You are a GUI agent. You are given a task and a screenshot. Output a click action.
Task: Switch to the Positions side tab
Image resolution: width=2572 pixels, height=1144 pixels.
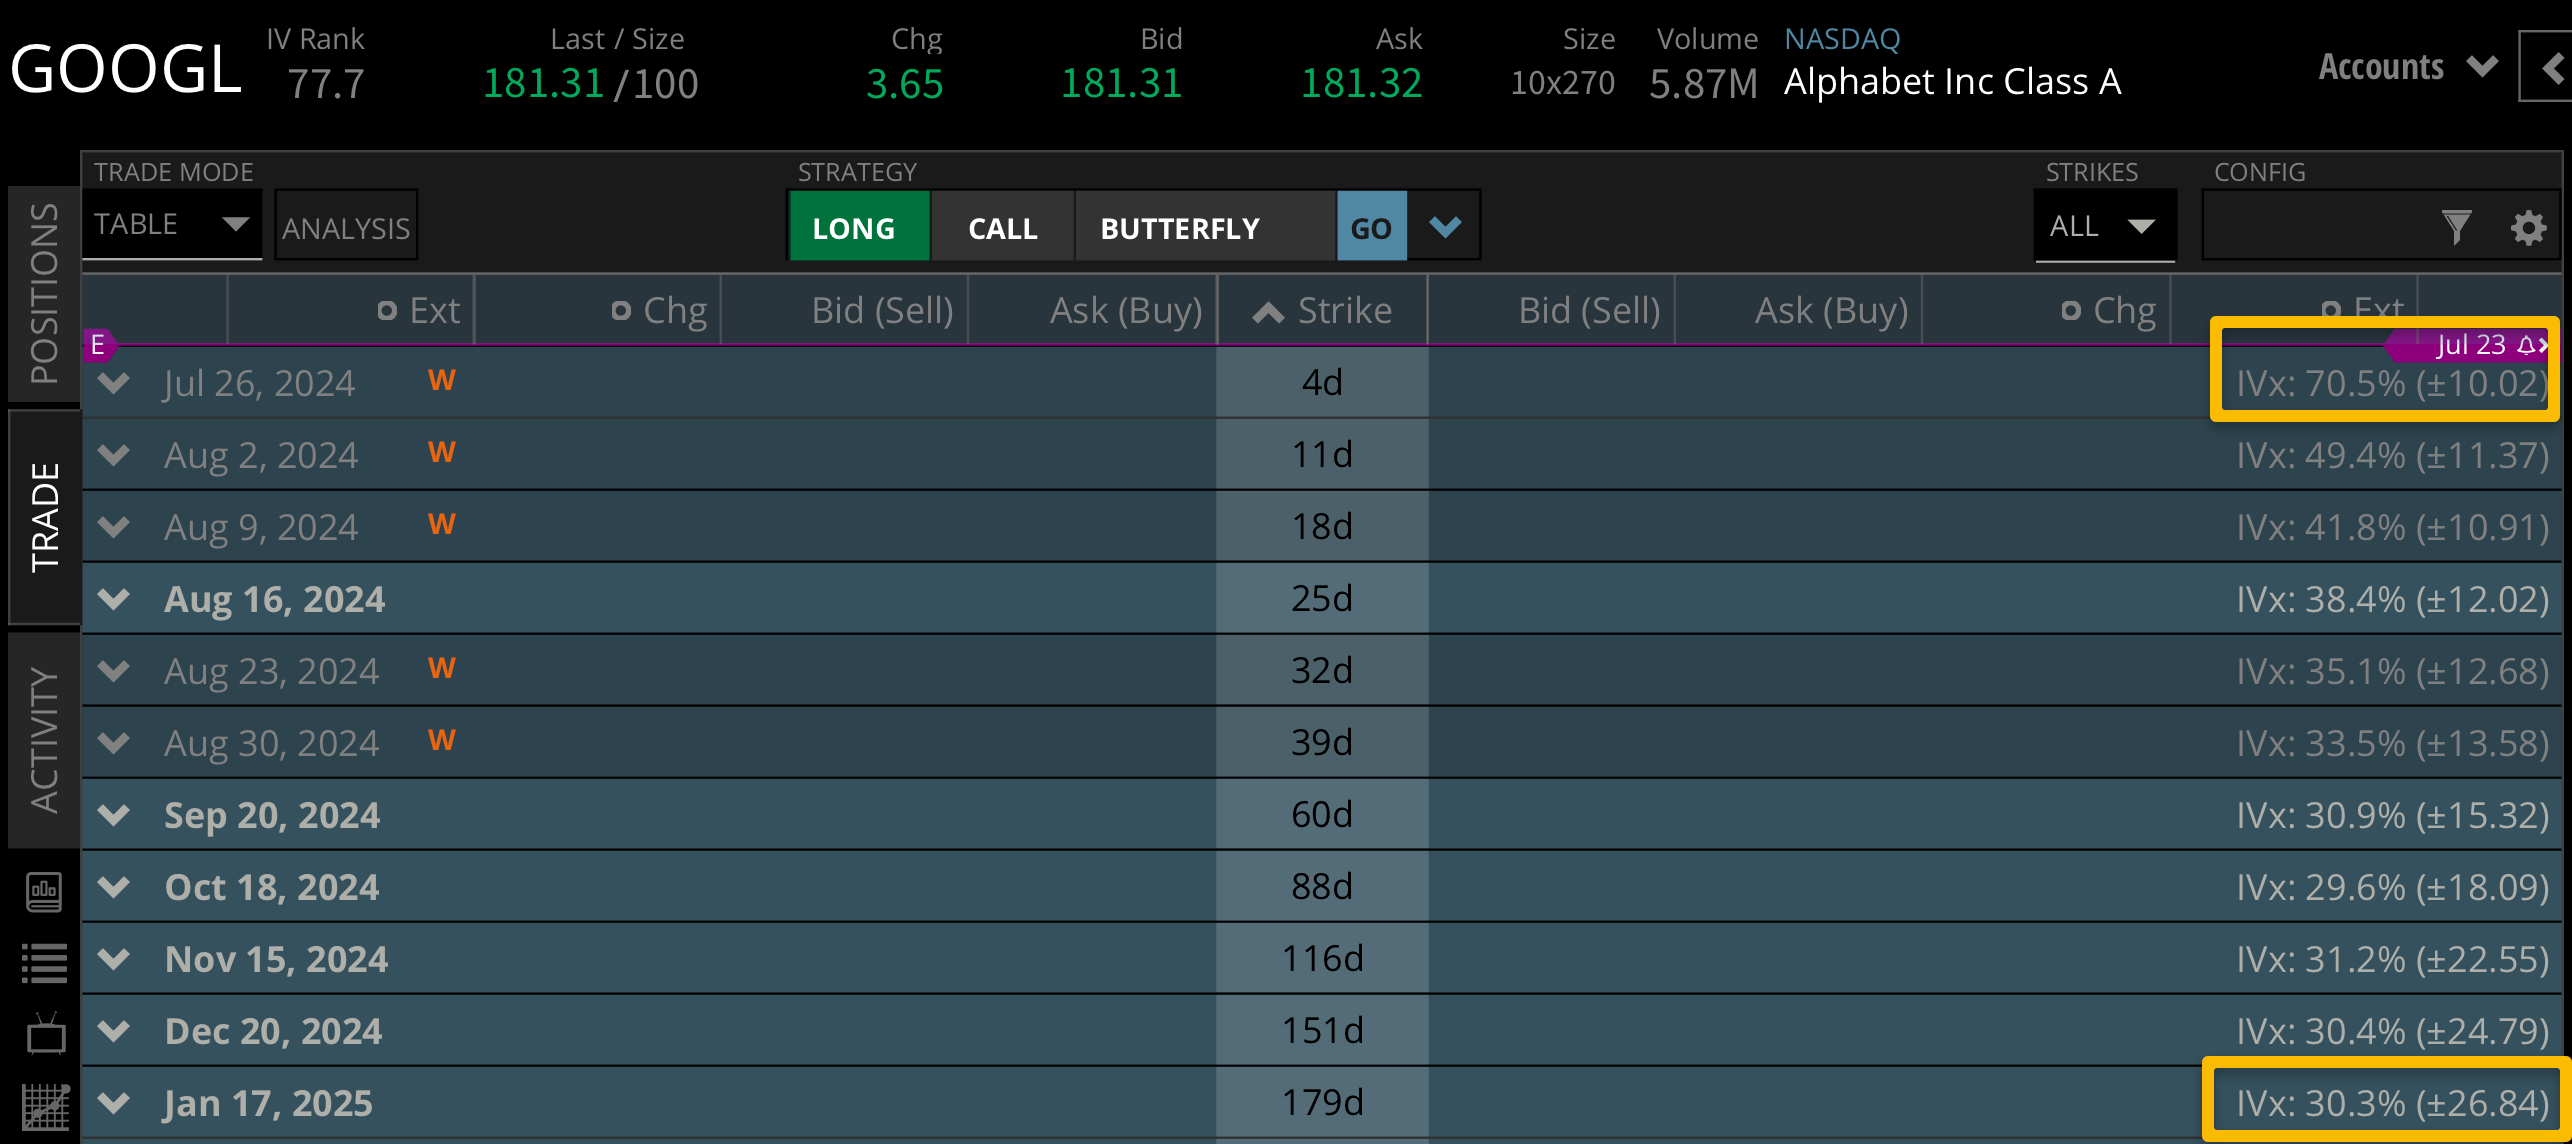click(x=44, y=293)
